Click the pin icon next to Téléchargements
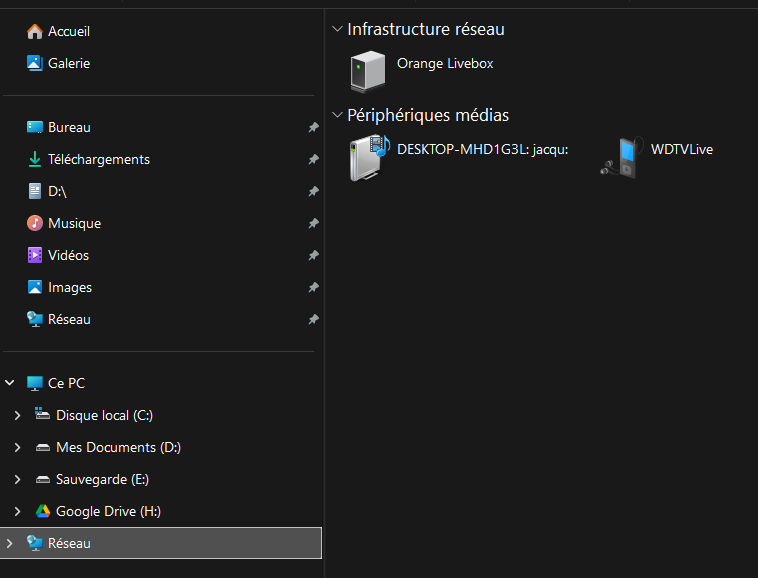 (x=313, y=159)
